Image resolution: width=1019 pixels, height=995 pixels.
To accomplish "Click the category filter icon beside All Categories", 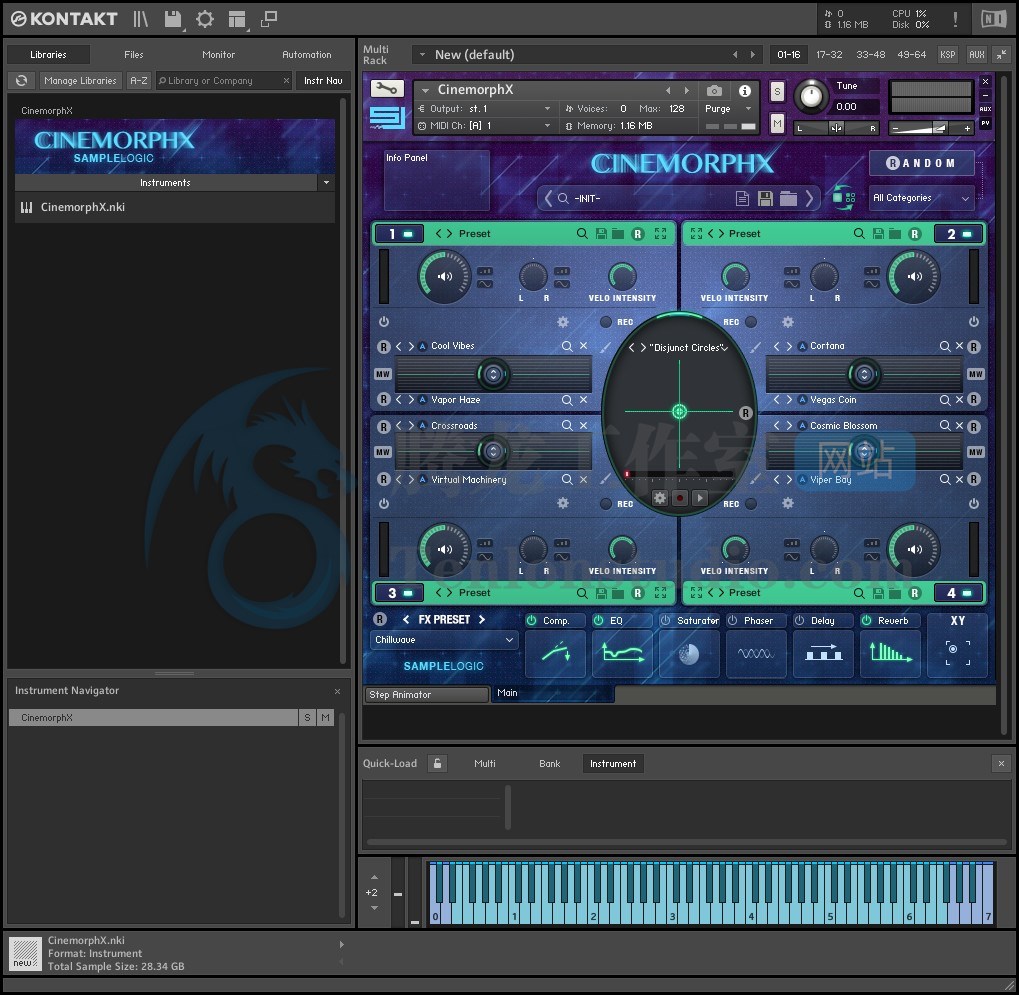I will [x=844, y=198].
